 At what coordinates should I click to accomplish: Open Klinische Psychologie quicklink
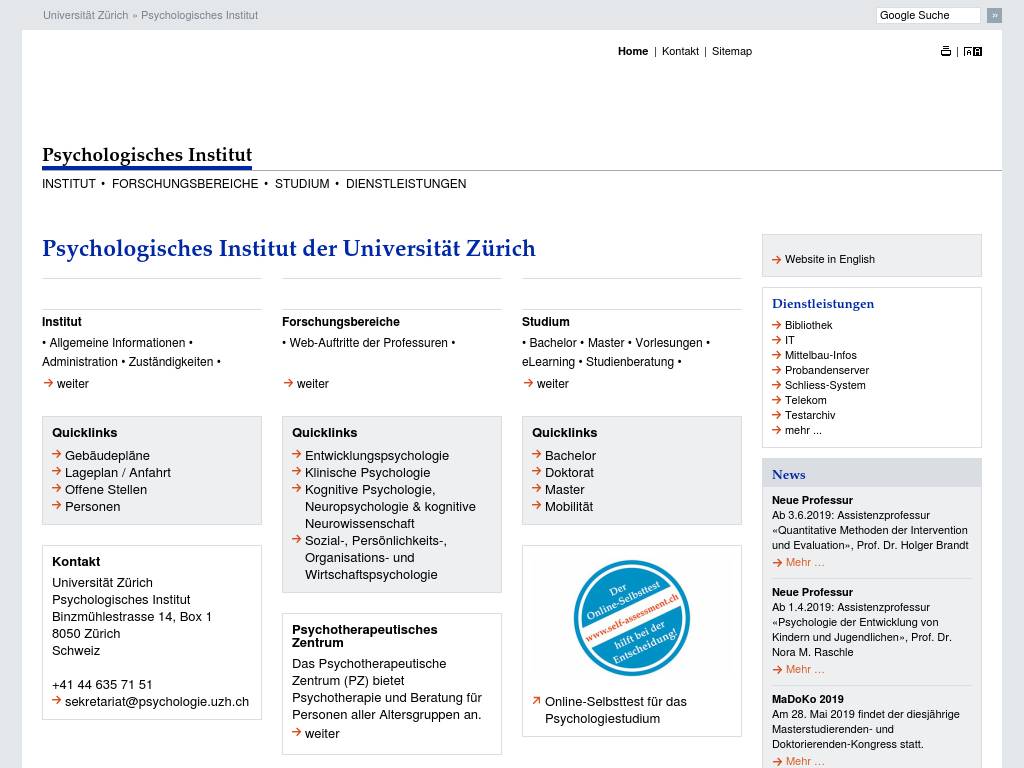point(367,472)
